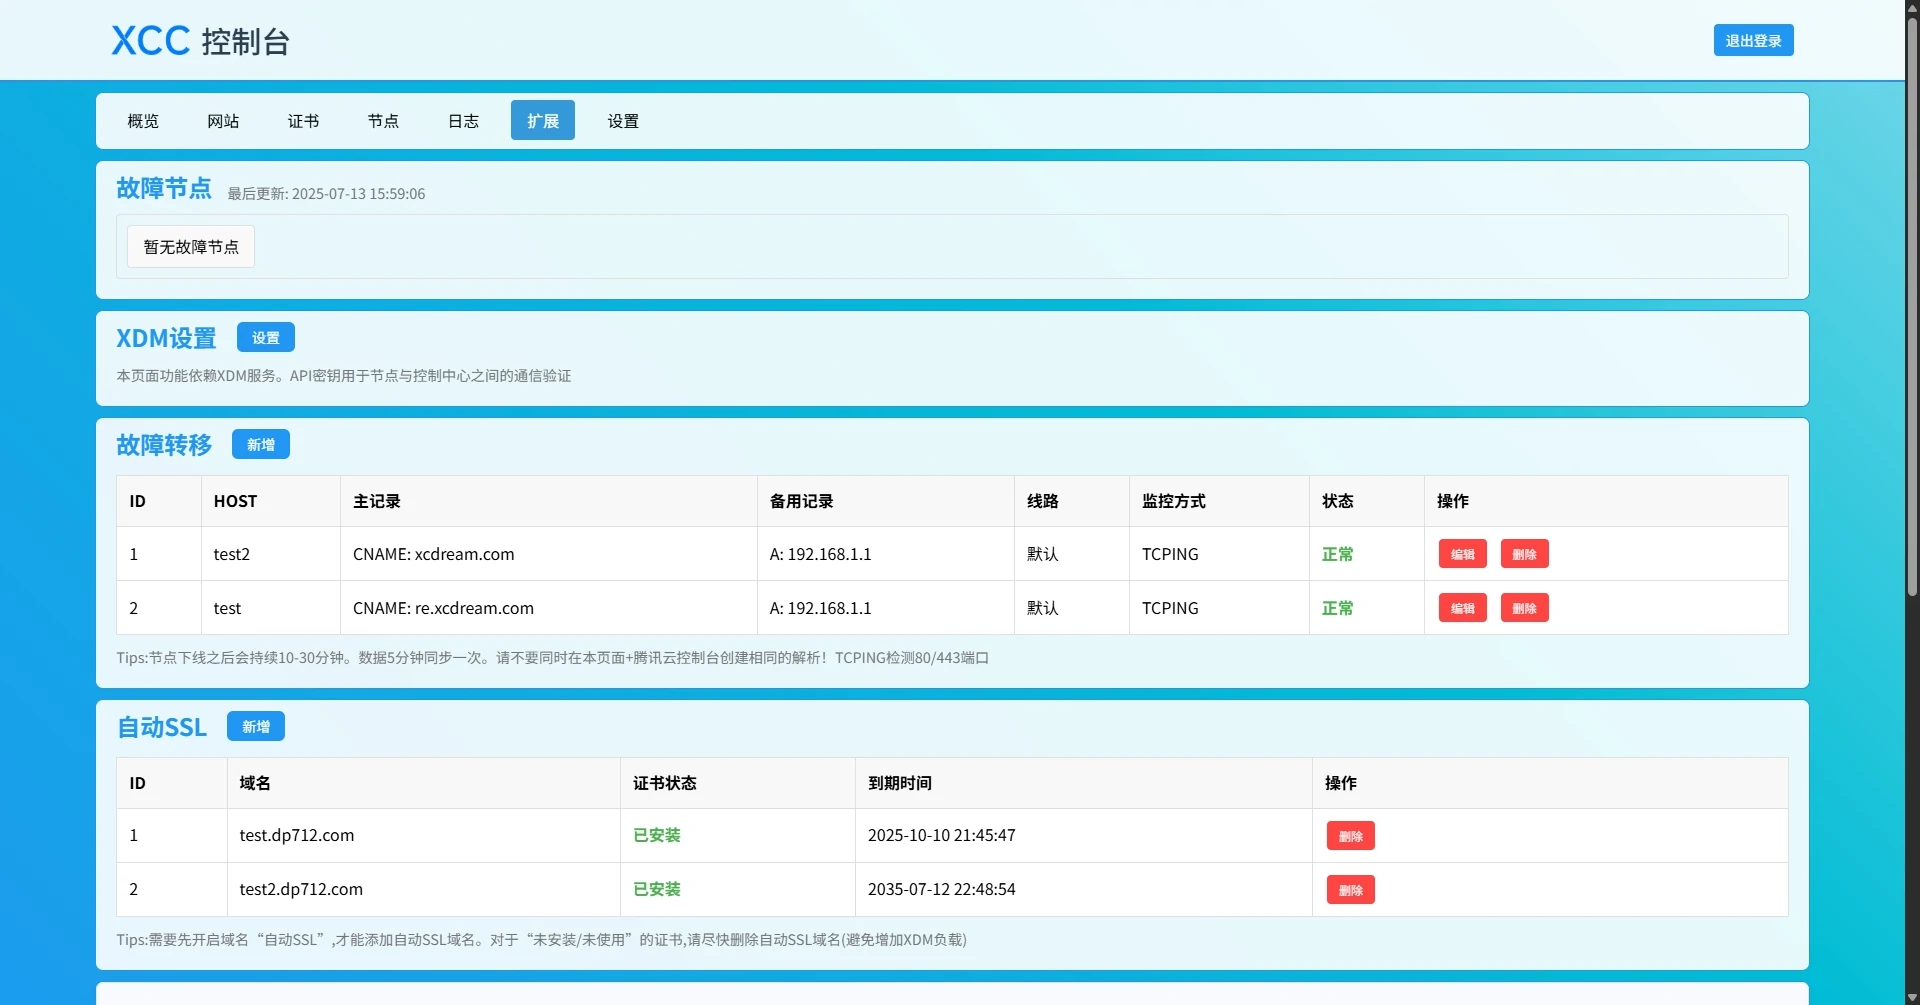Delete the re.xcdream.com failover row

pos(1524,608)
